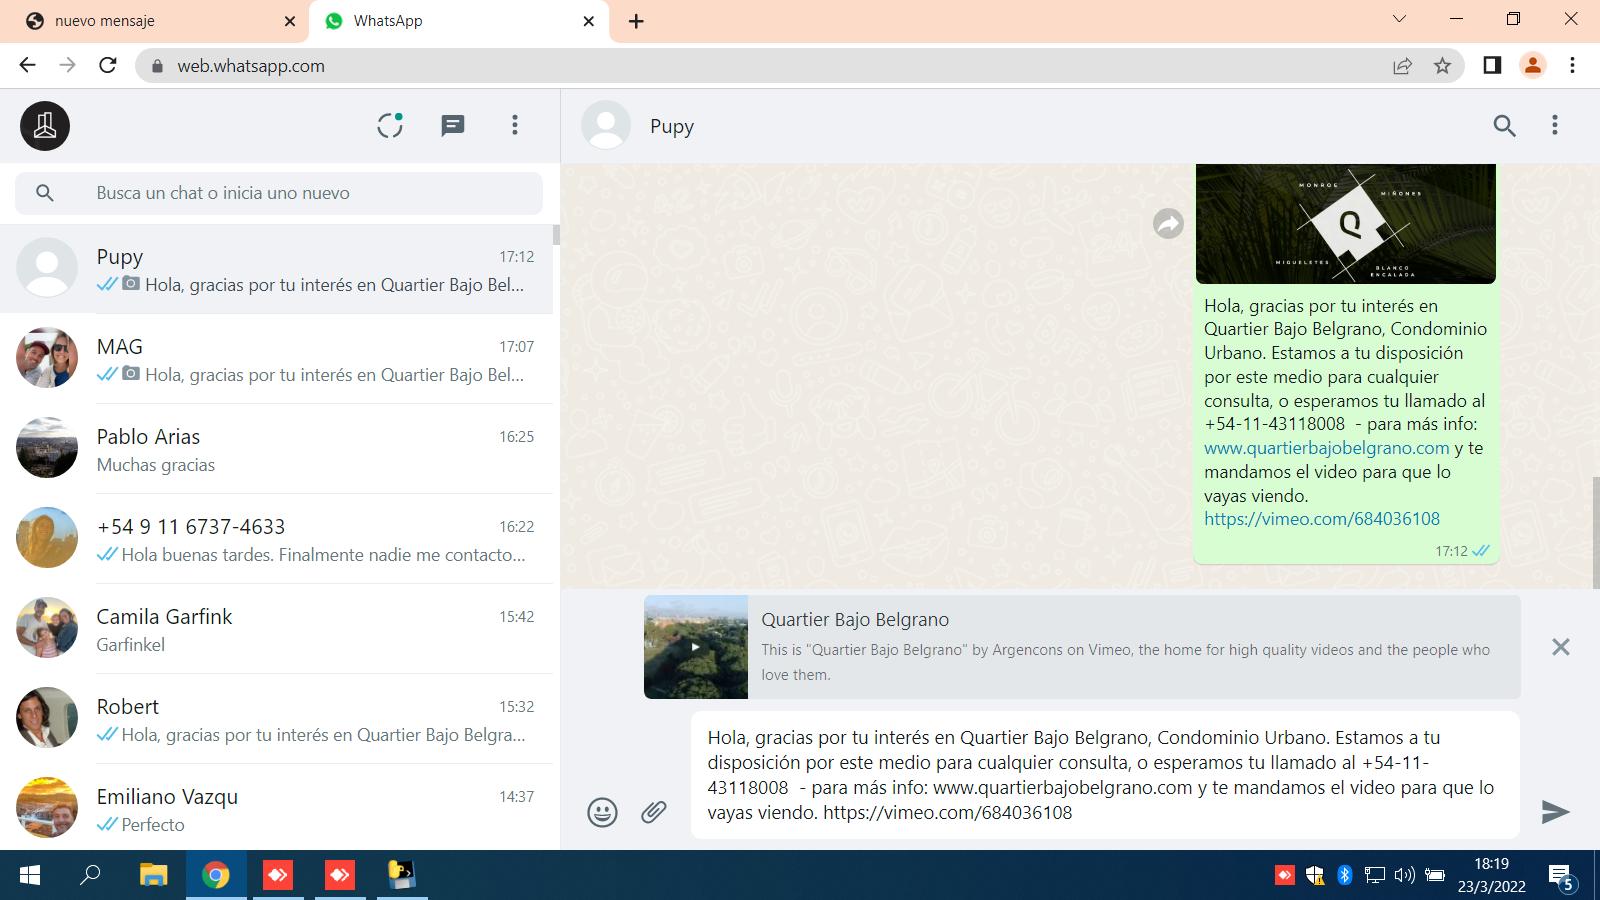1600x900 pixels.
Task: Open the Pablo Arias conversation
Action: pos(276,449)
